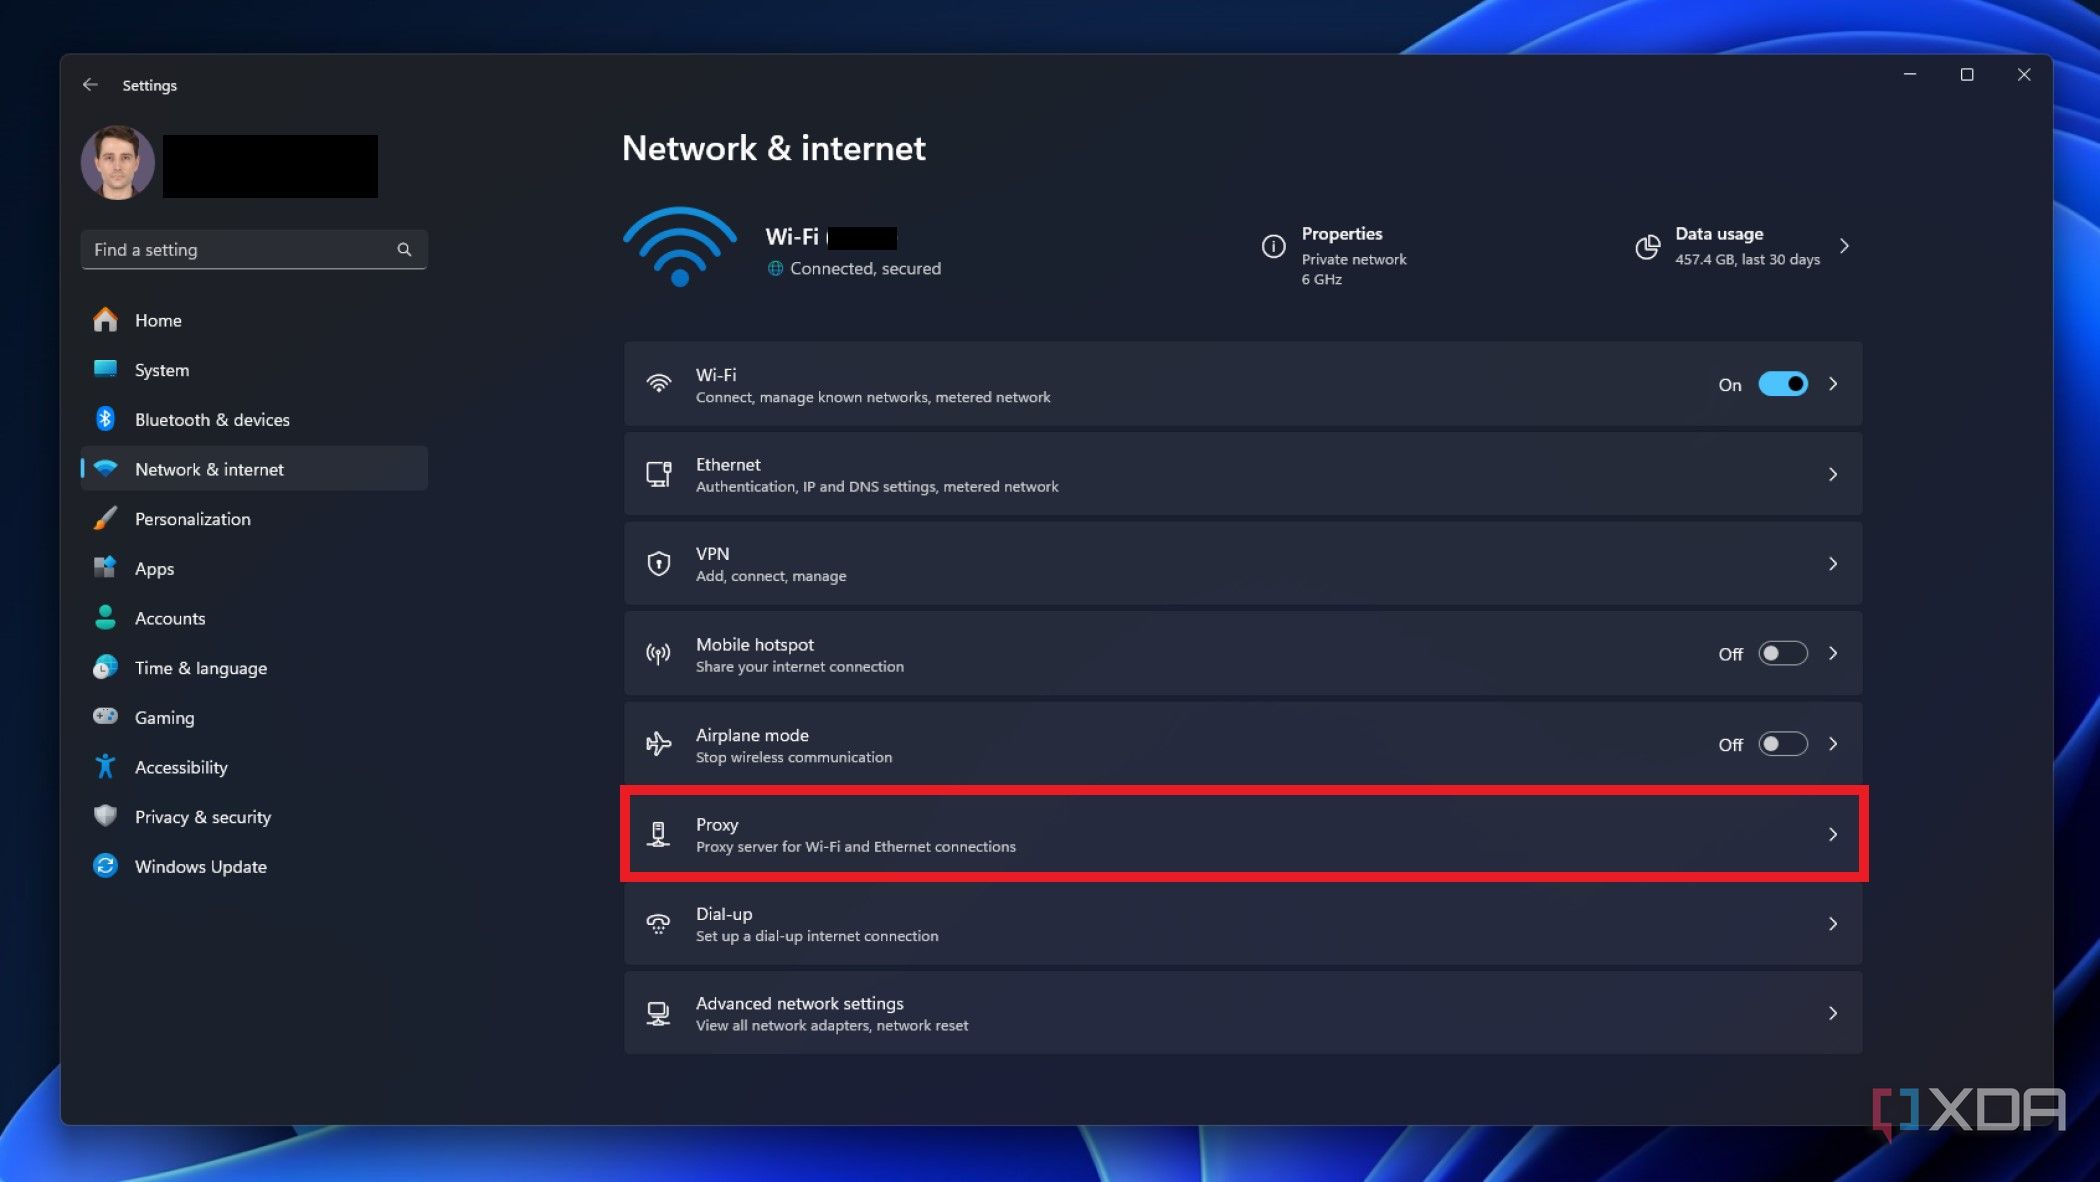Turn on Airplane mode
2100x1182 pixels.
[x=1783, y=744]
